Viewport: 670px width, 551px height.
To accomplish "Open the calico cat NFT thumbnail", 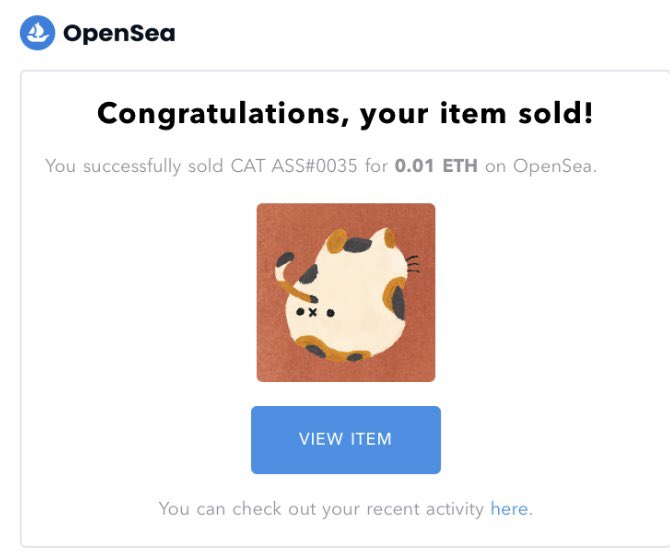I will pyautogui.click(x=346, y=292).
